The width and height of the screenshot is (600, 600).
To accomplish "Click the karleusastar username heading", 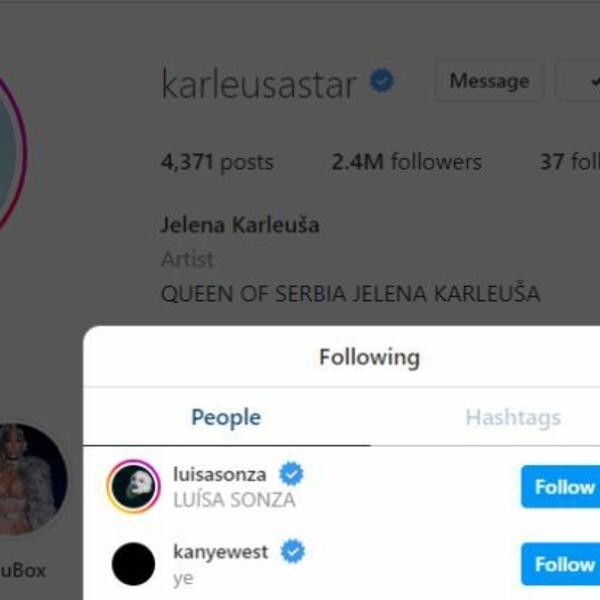I will pos(259,84).
